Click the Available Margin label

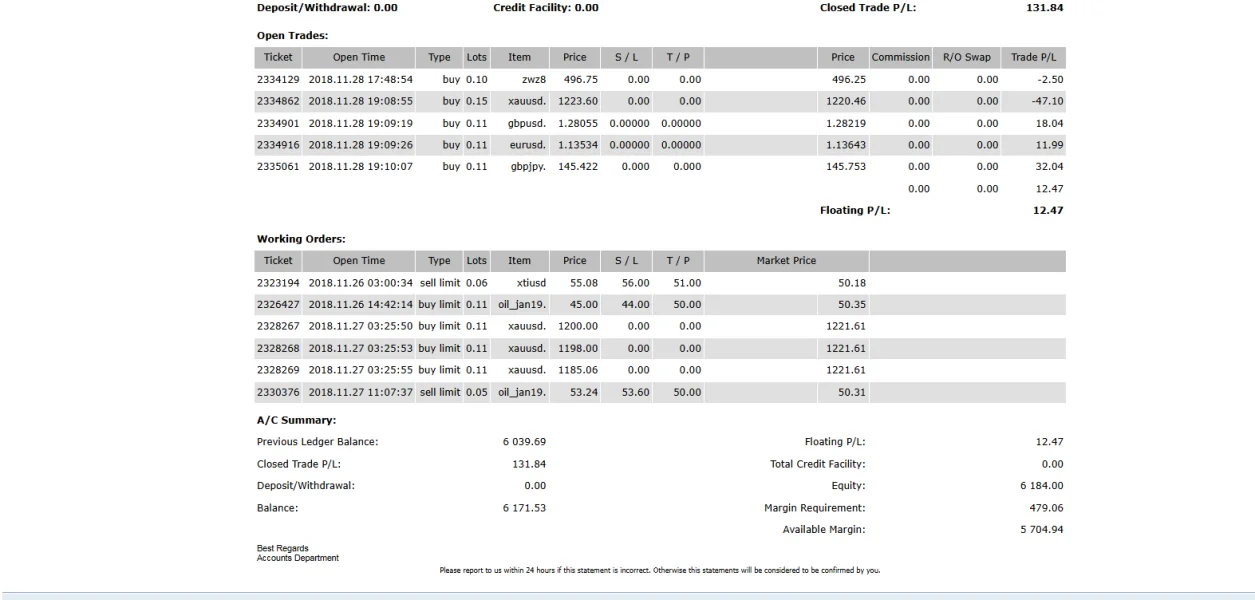pyautogui.click(x=824, y=530)
